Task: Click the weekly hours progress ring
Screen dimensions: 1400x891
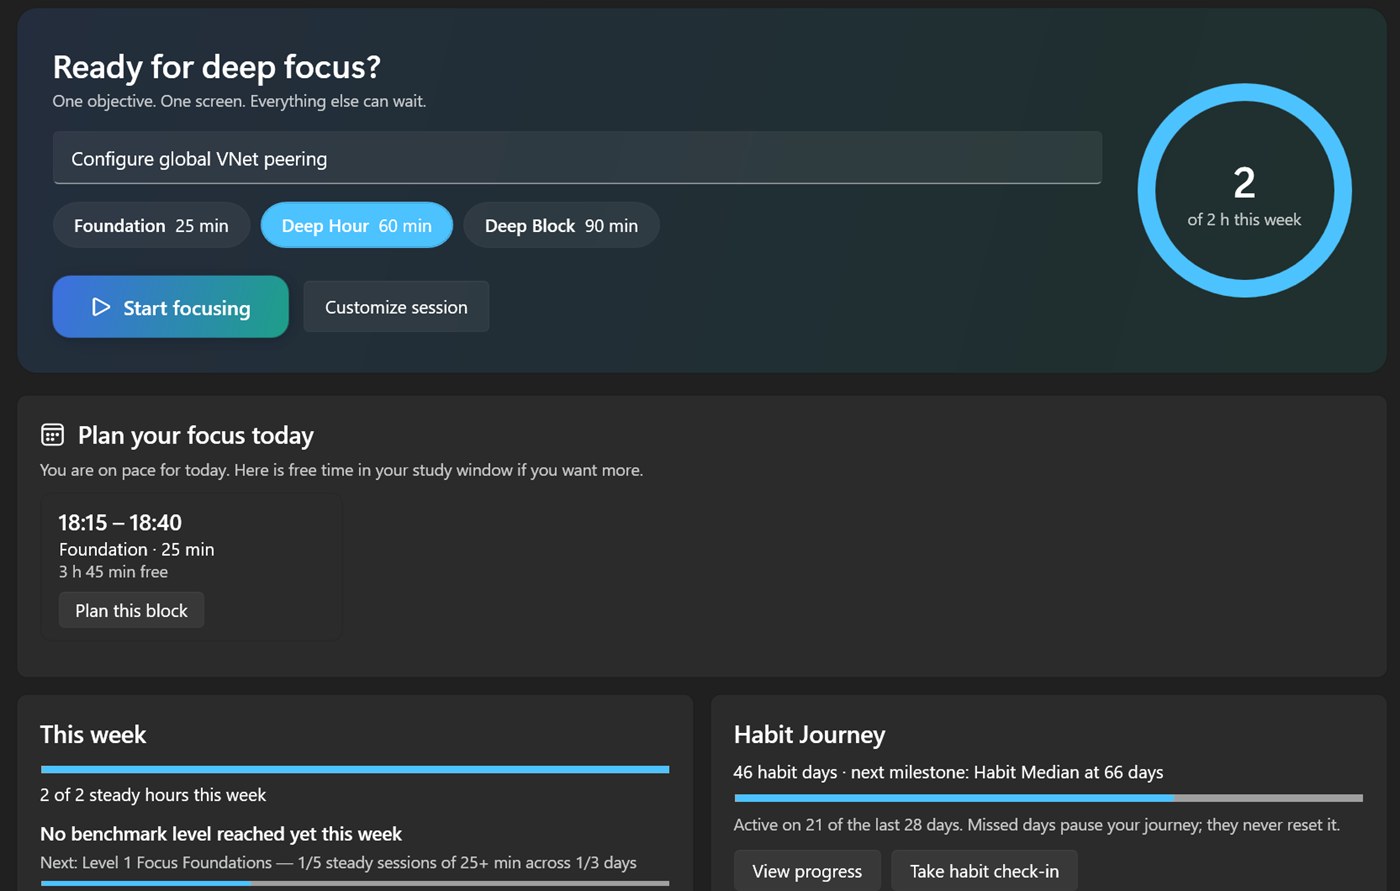Action: (x=1244, y=190)
